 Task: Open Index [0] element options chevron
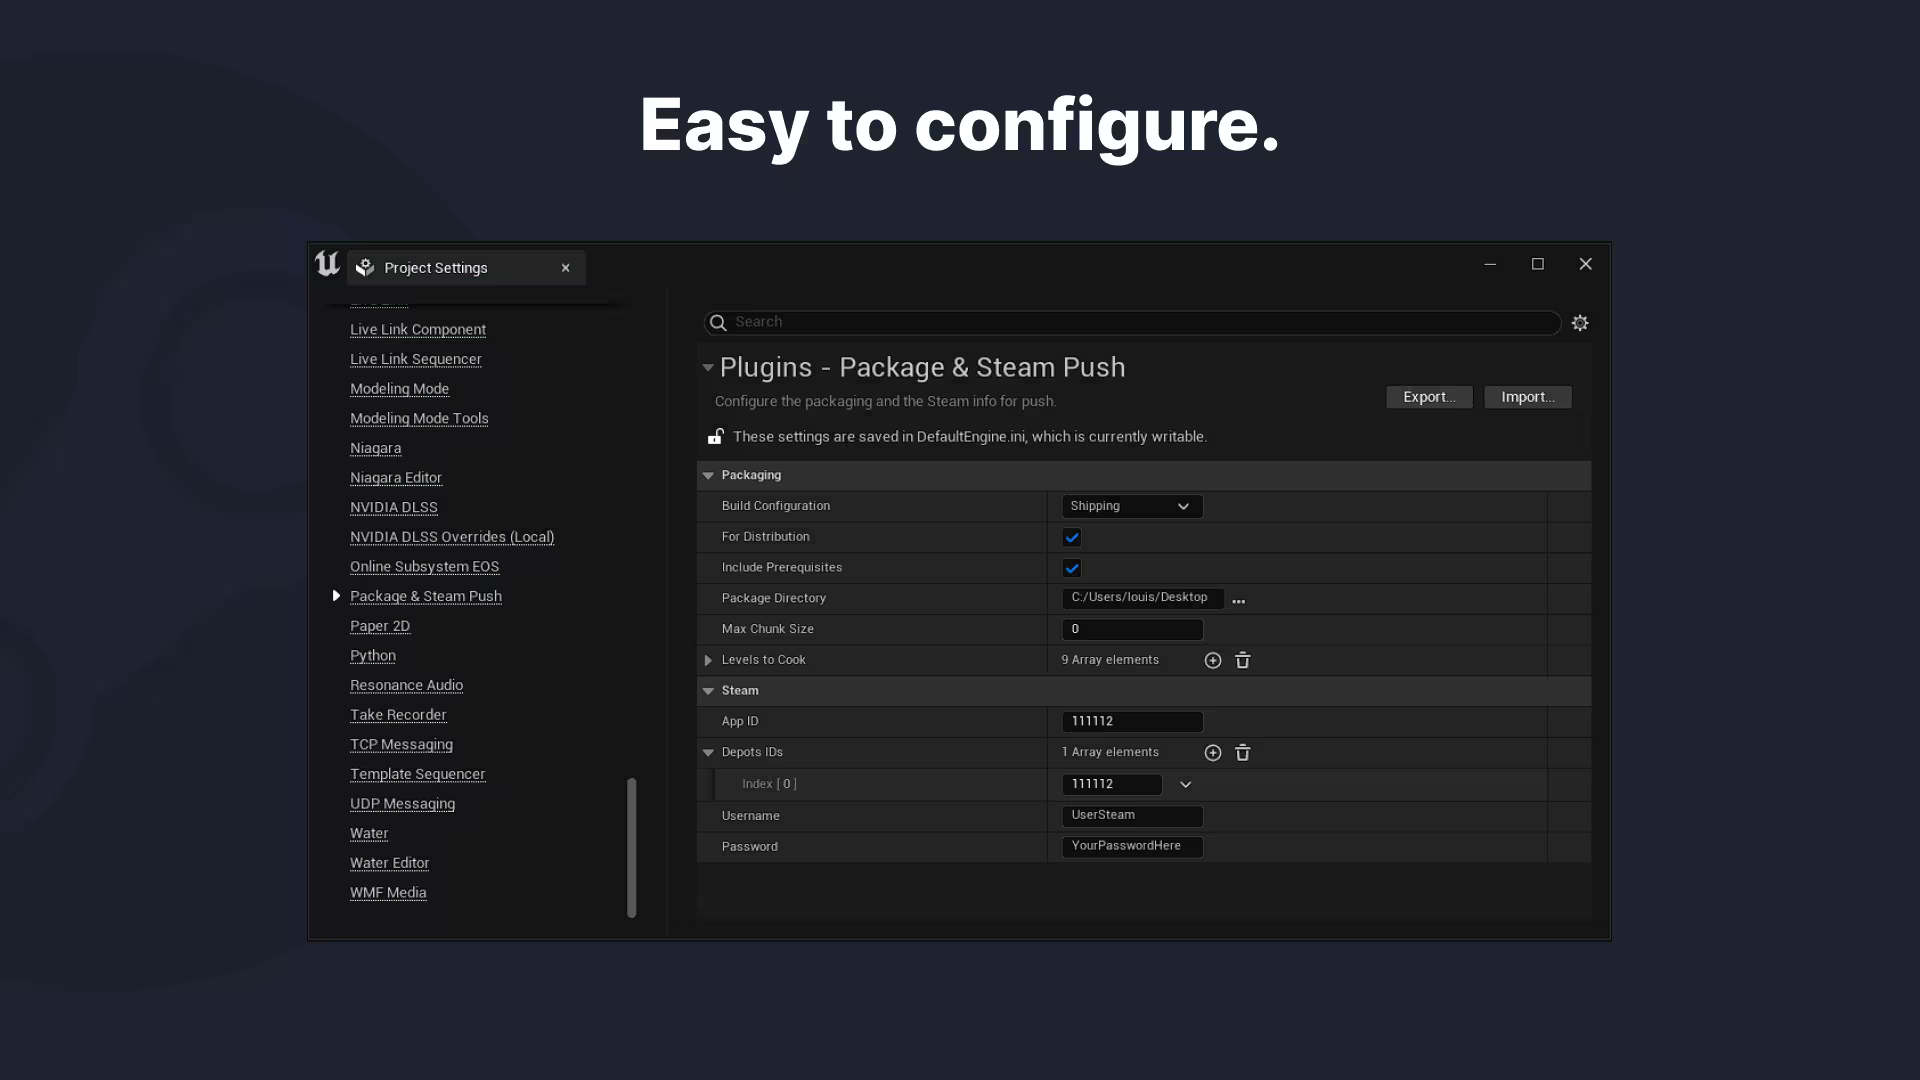[x=1186, y=784]
